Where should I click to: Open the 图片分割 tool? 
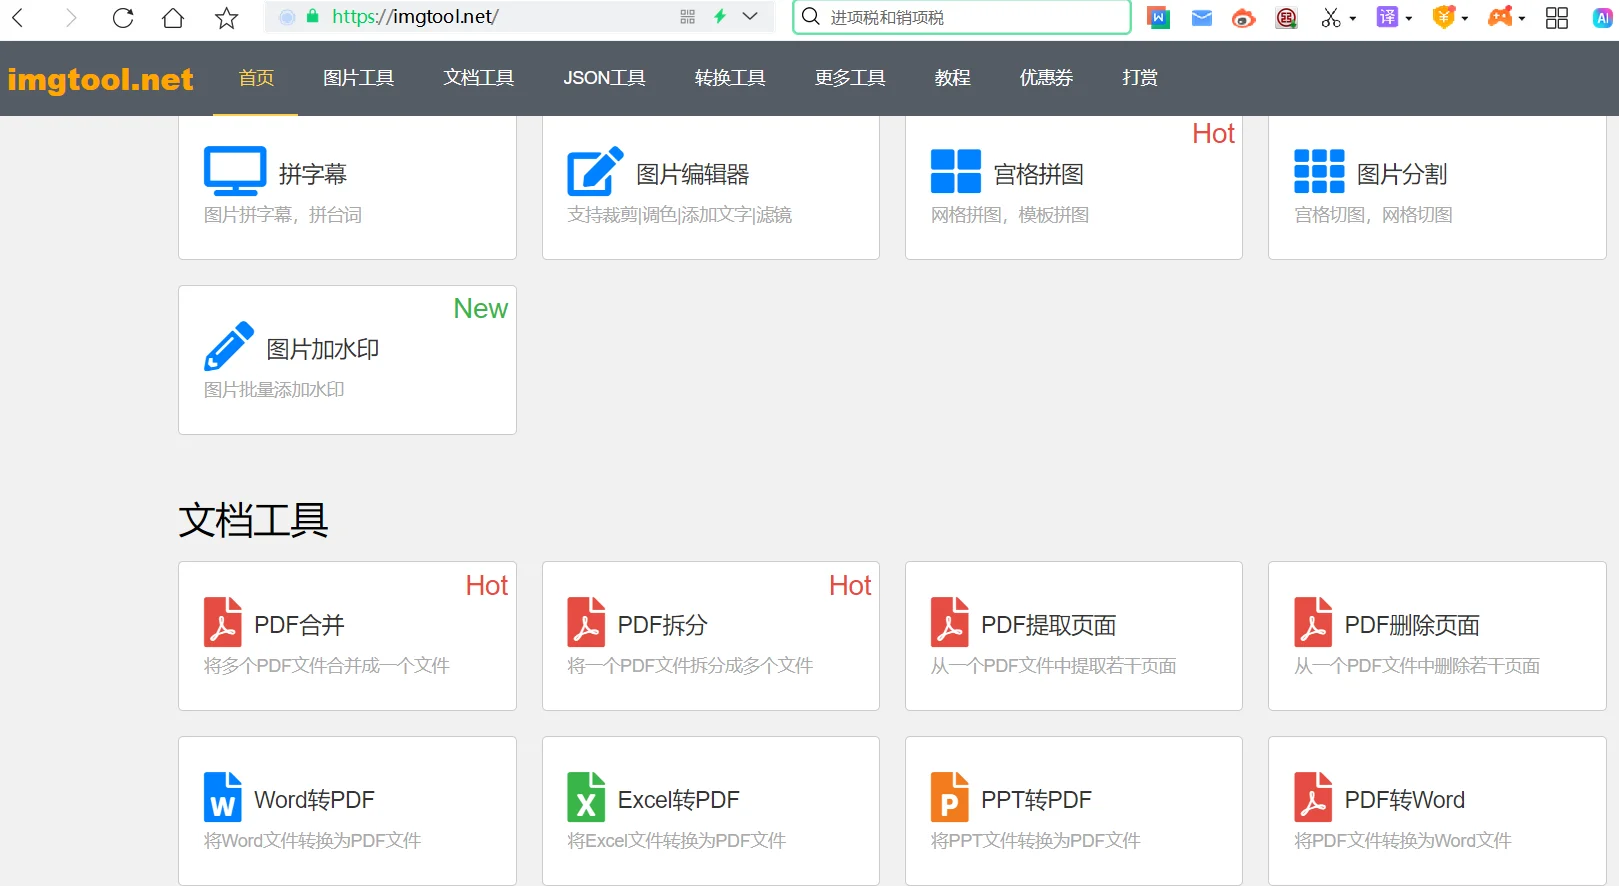(x=1402, y=174)
